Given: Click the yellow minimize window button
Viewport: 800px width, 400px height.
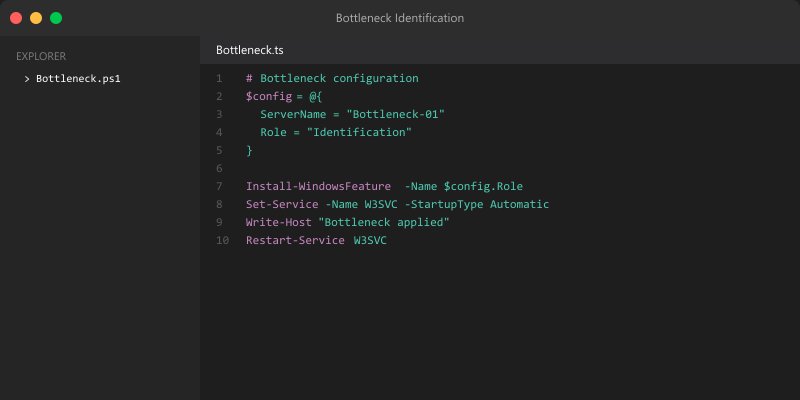Looking at the screenshot, I should (36, 18).
